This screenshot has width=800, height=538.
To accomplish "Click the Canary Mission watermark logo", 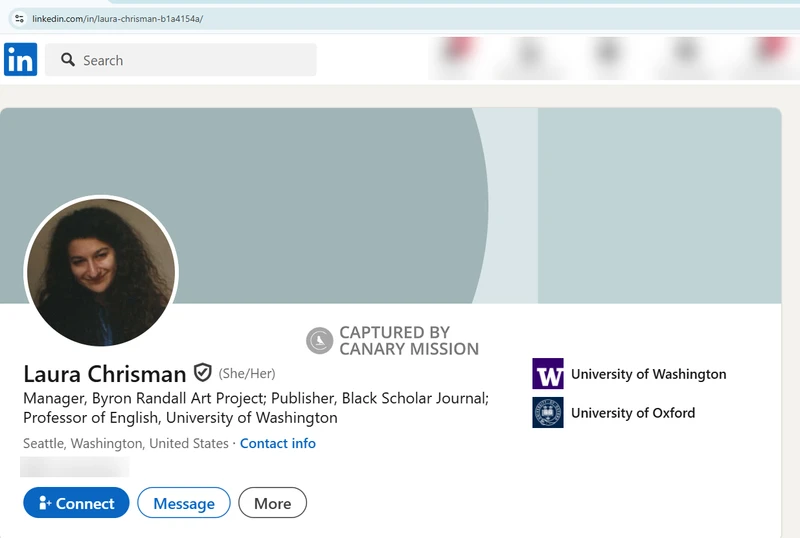I will [x=319, y=341].
